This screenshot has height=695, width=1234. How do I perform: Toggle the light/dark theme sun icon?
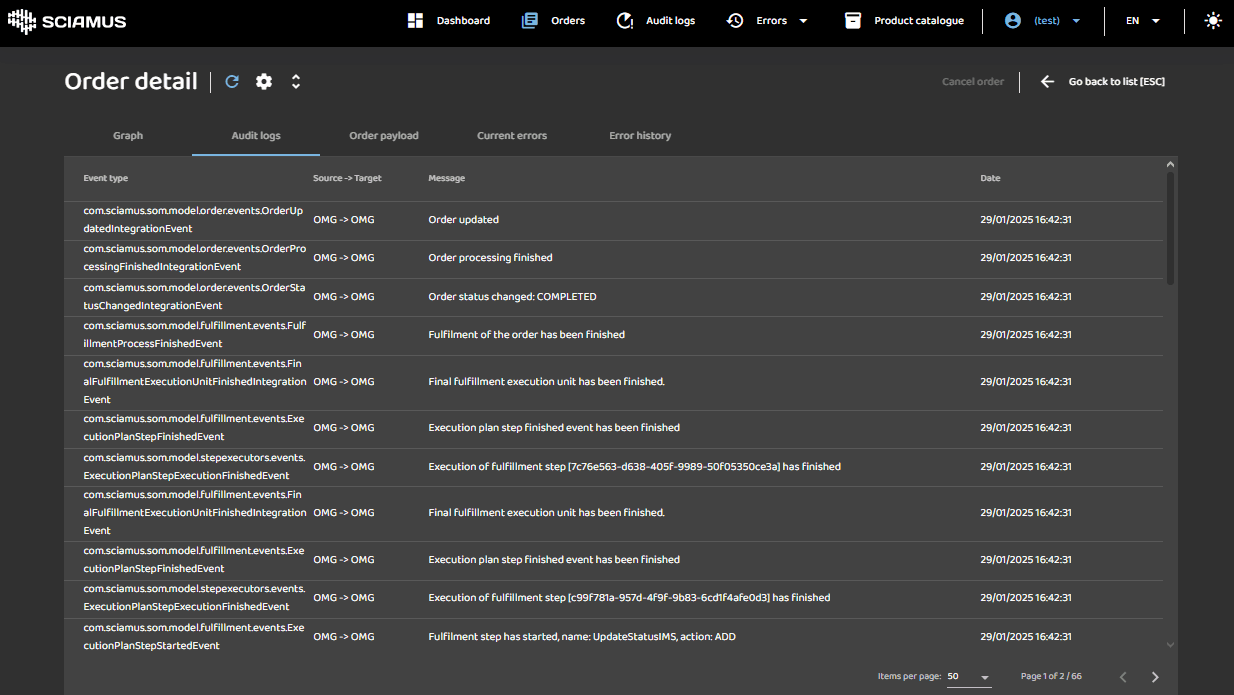point(1213,21)
